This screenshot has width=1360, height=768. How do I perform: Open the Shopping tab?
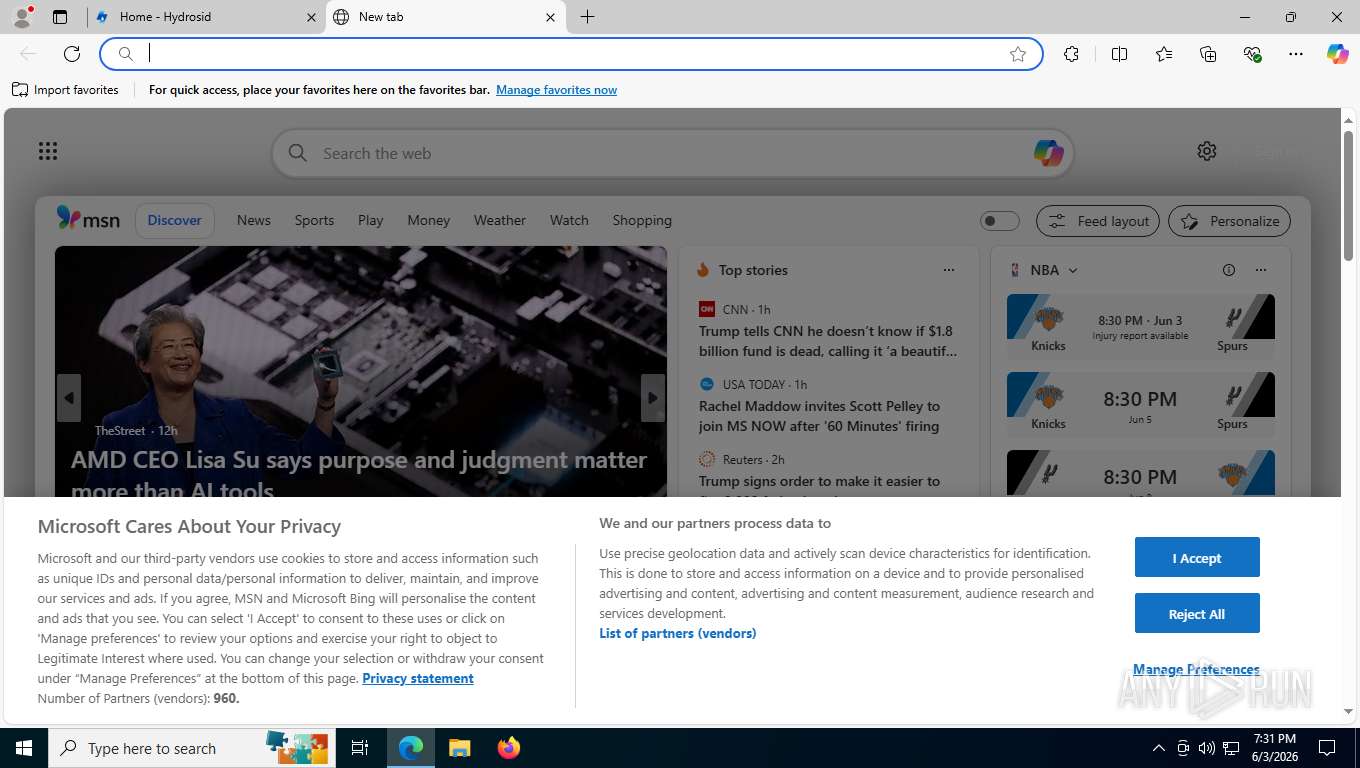click(642, 220)
